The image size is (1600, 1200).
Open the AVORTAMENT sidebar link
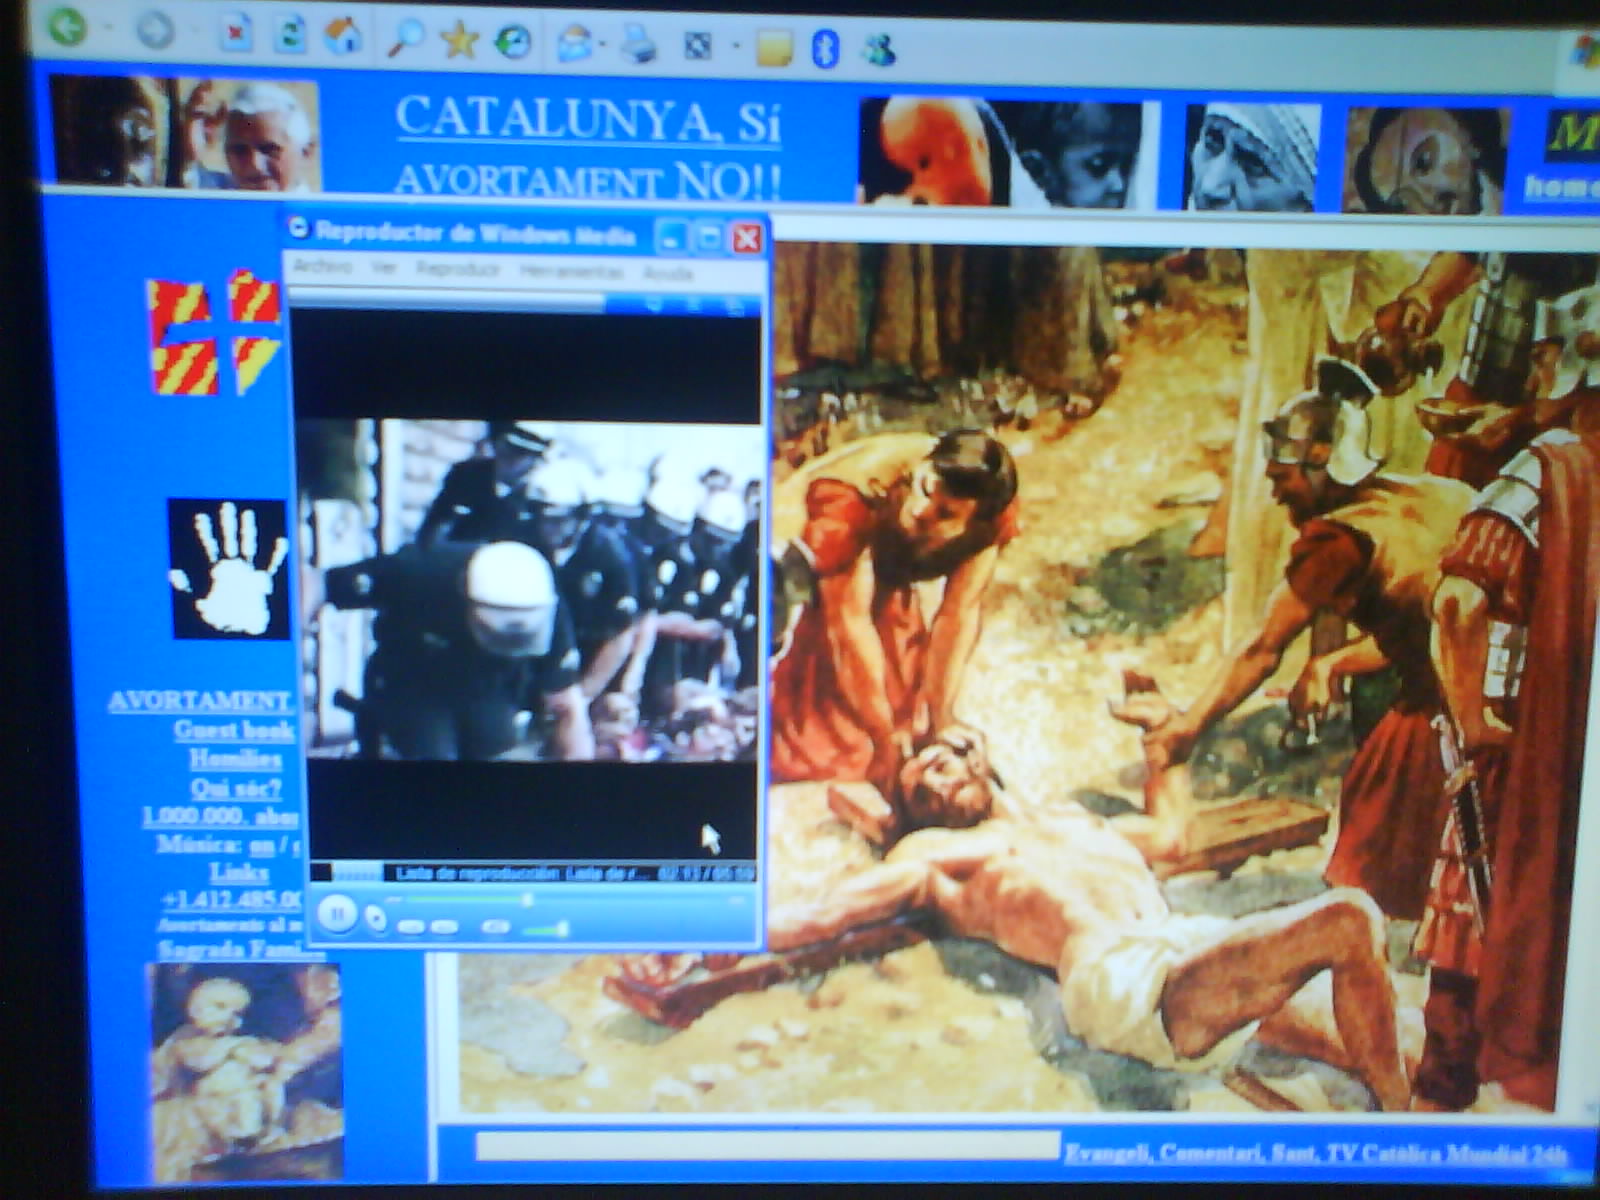(x=199, y=700)
